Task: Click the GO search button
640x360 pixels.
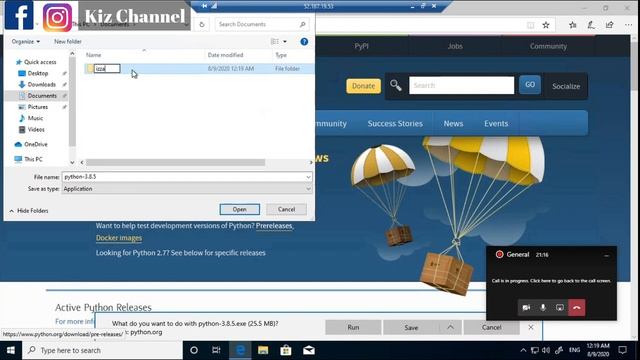Action: [530, 84]
